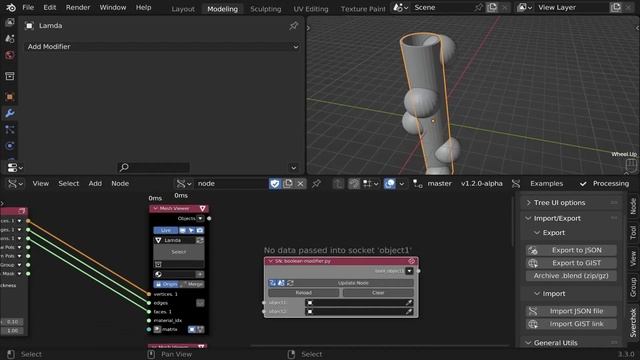Screen dimensions: 640x360
Task: Click the properties search field
Action: pyautogui.click(x=153, y=167)
